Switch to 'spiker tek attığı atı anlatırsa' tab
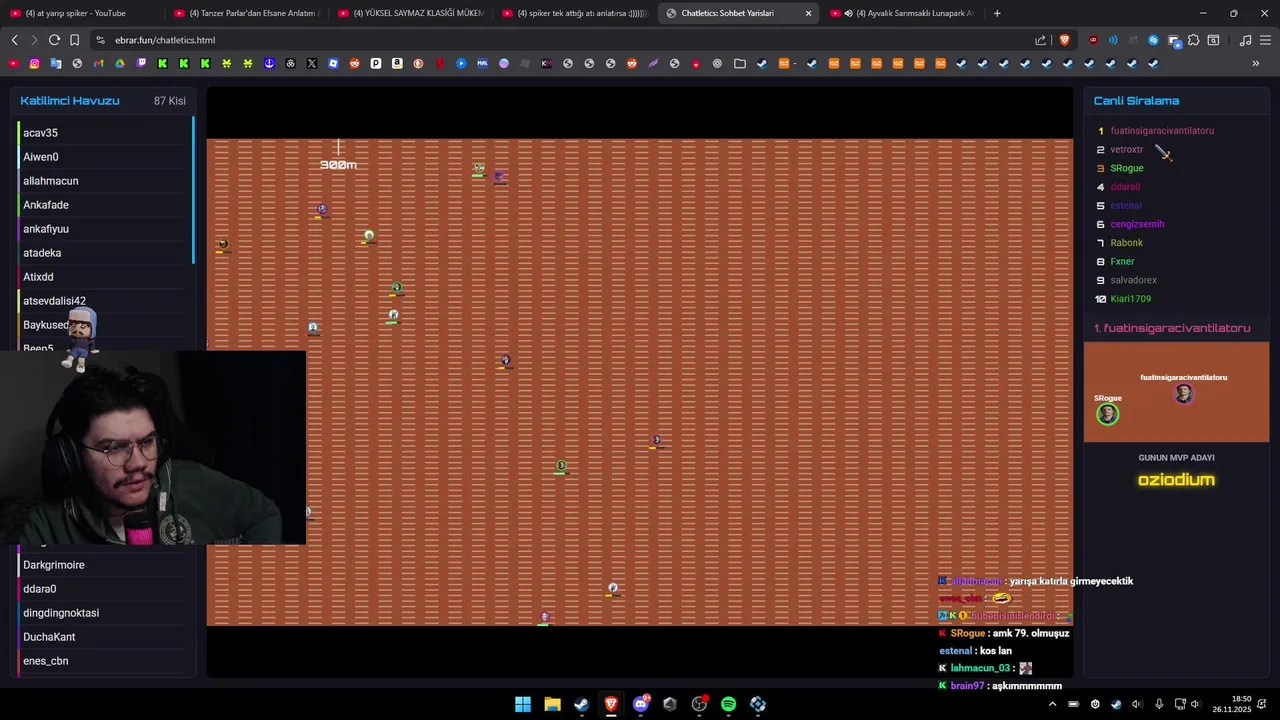The image size is (1280, 720). (x=575, y=13)
